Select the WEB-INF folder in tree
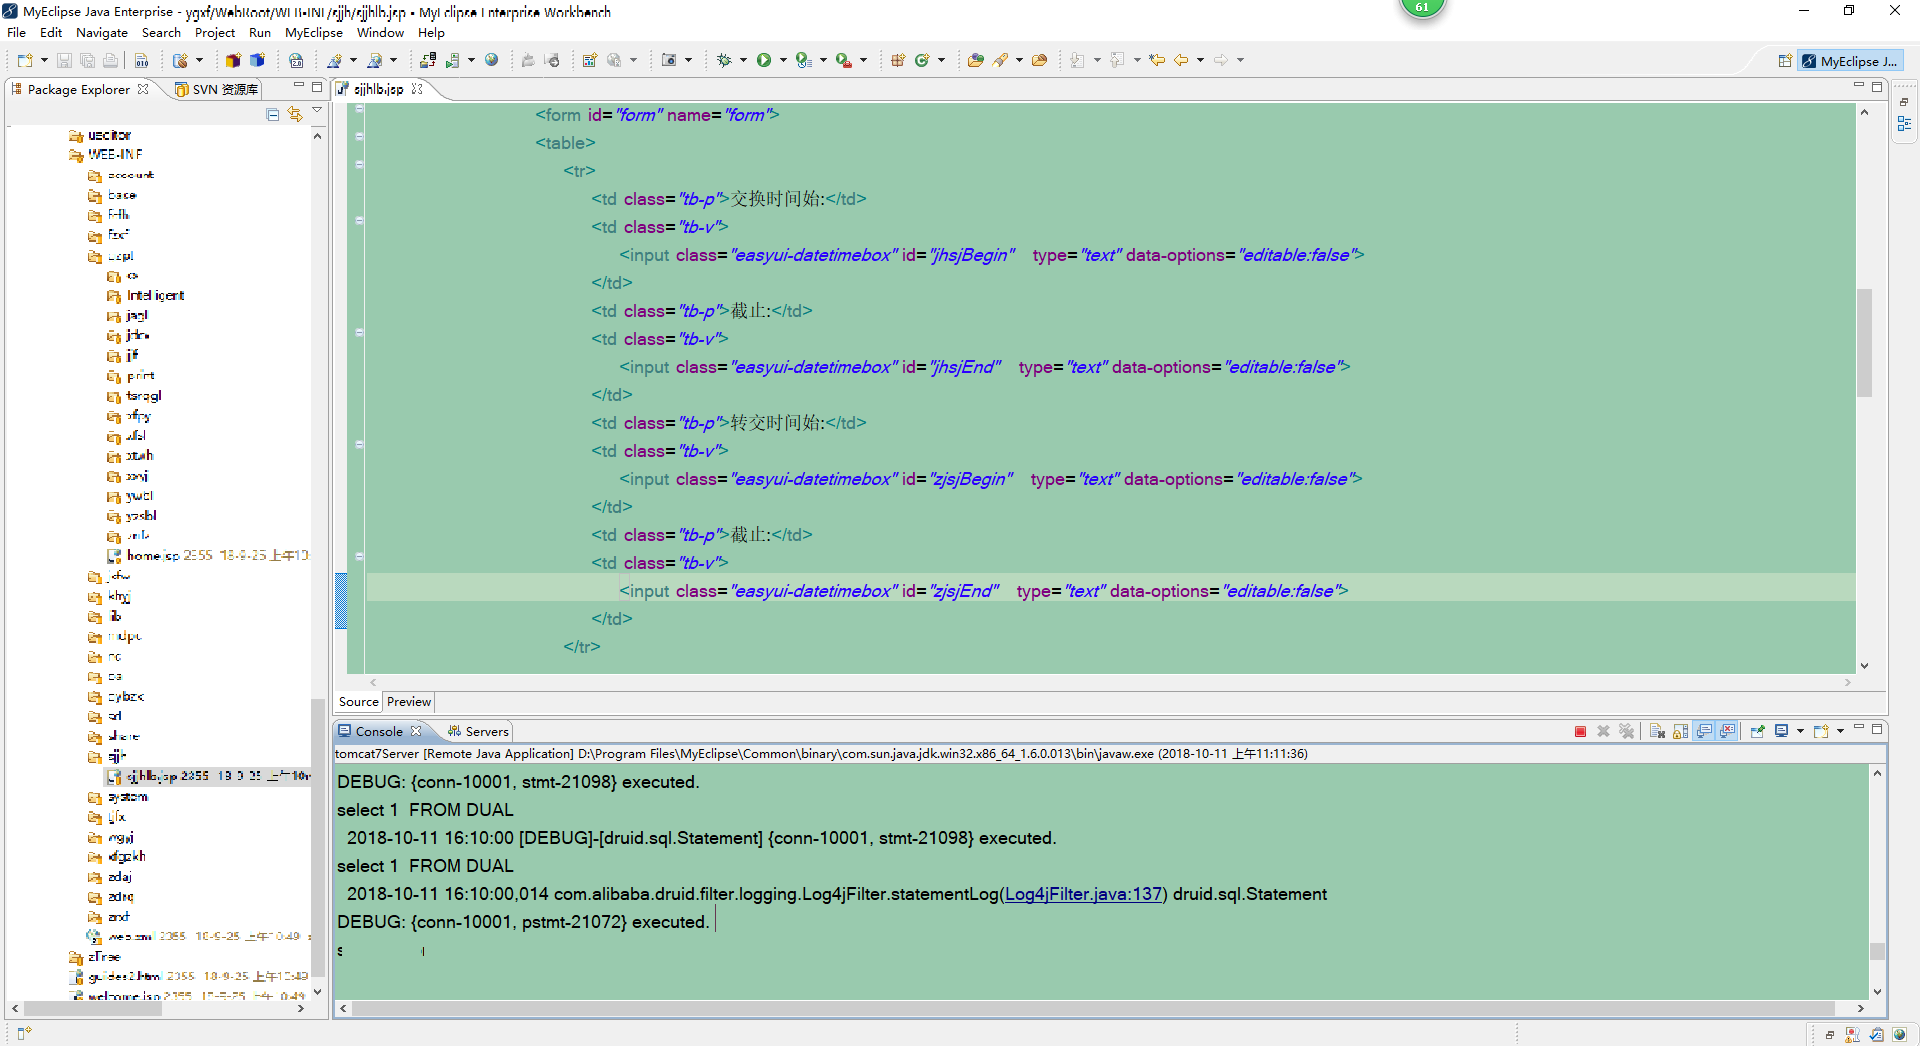The image size is (1920, 1046). [106, 155]
